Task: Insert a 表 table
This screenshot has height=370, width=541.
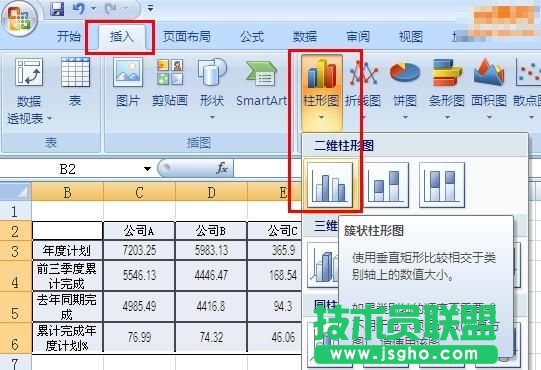Action: point(75,82)
